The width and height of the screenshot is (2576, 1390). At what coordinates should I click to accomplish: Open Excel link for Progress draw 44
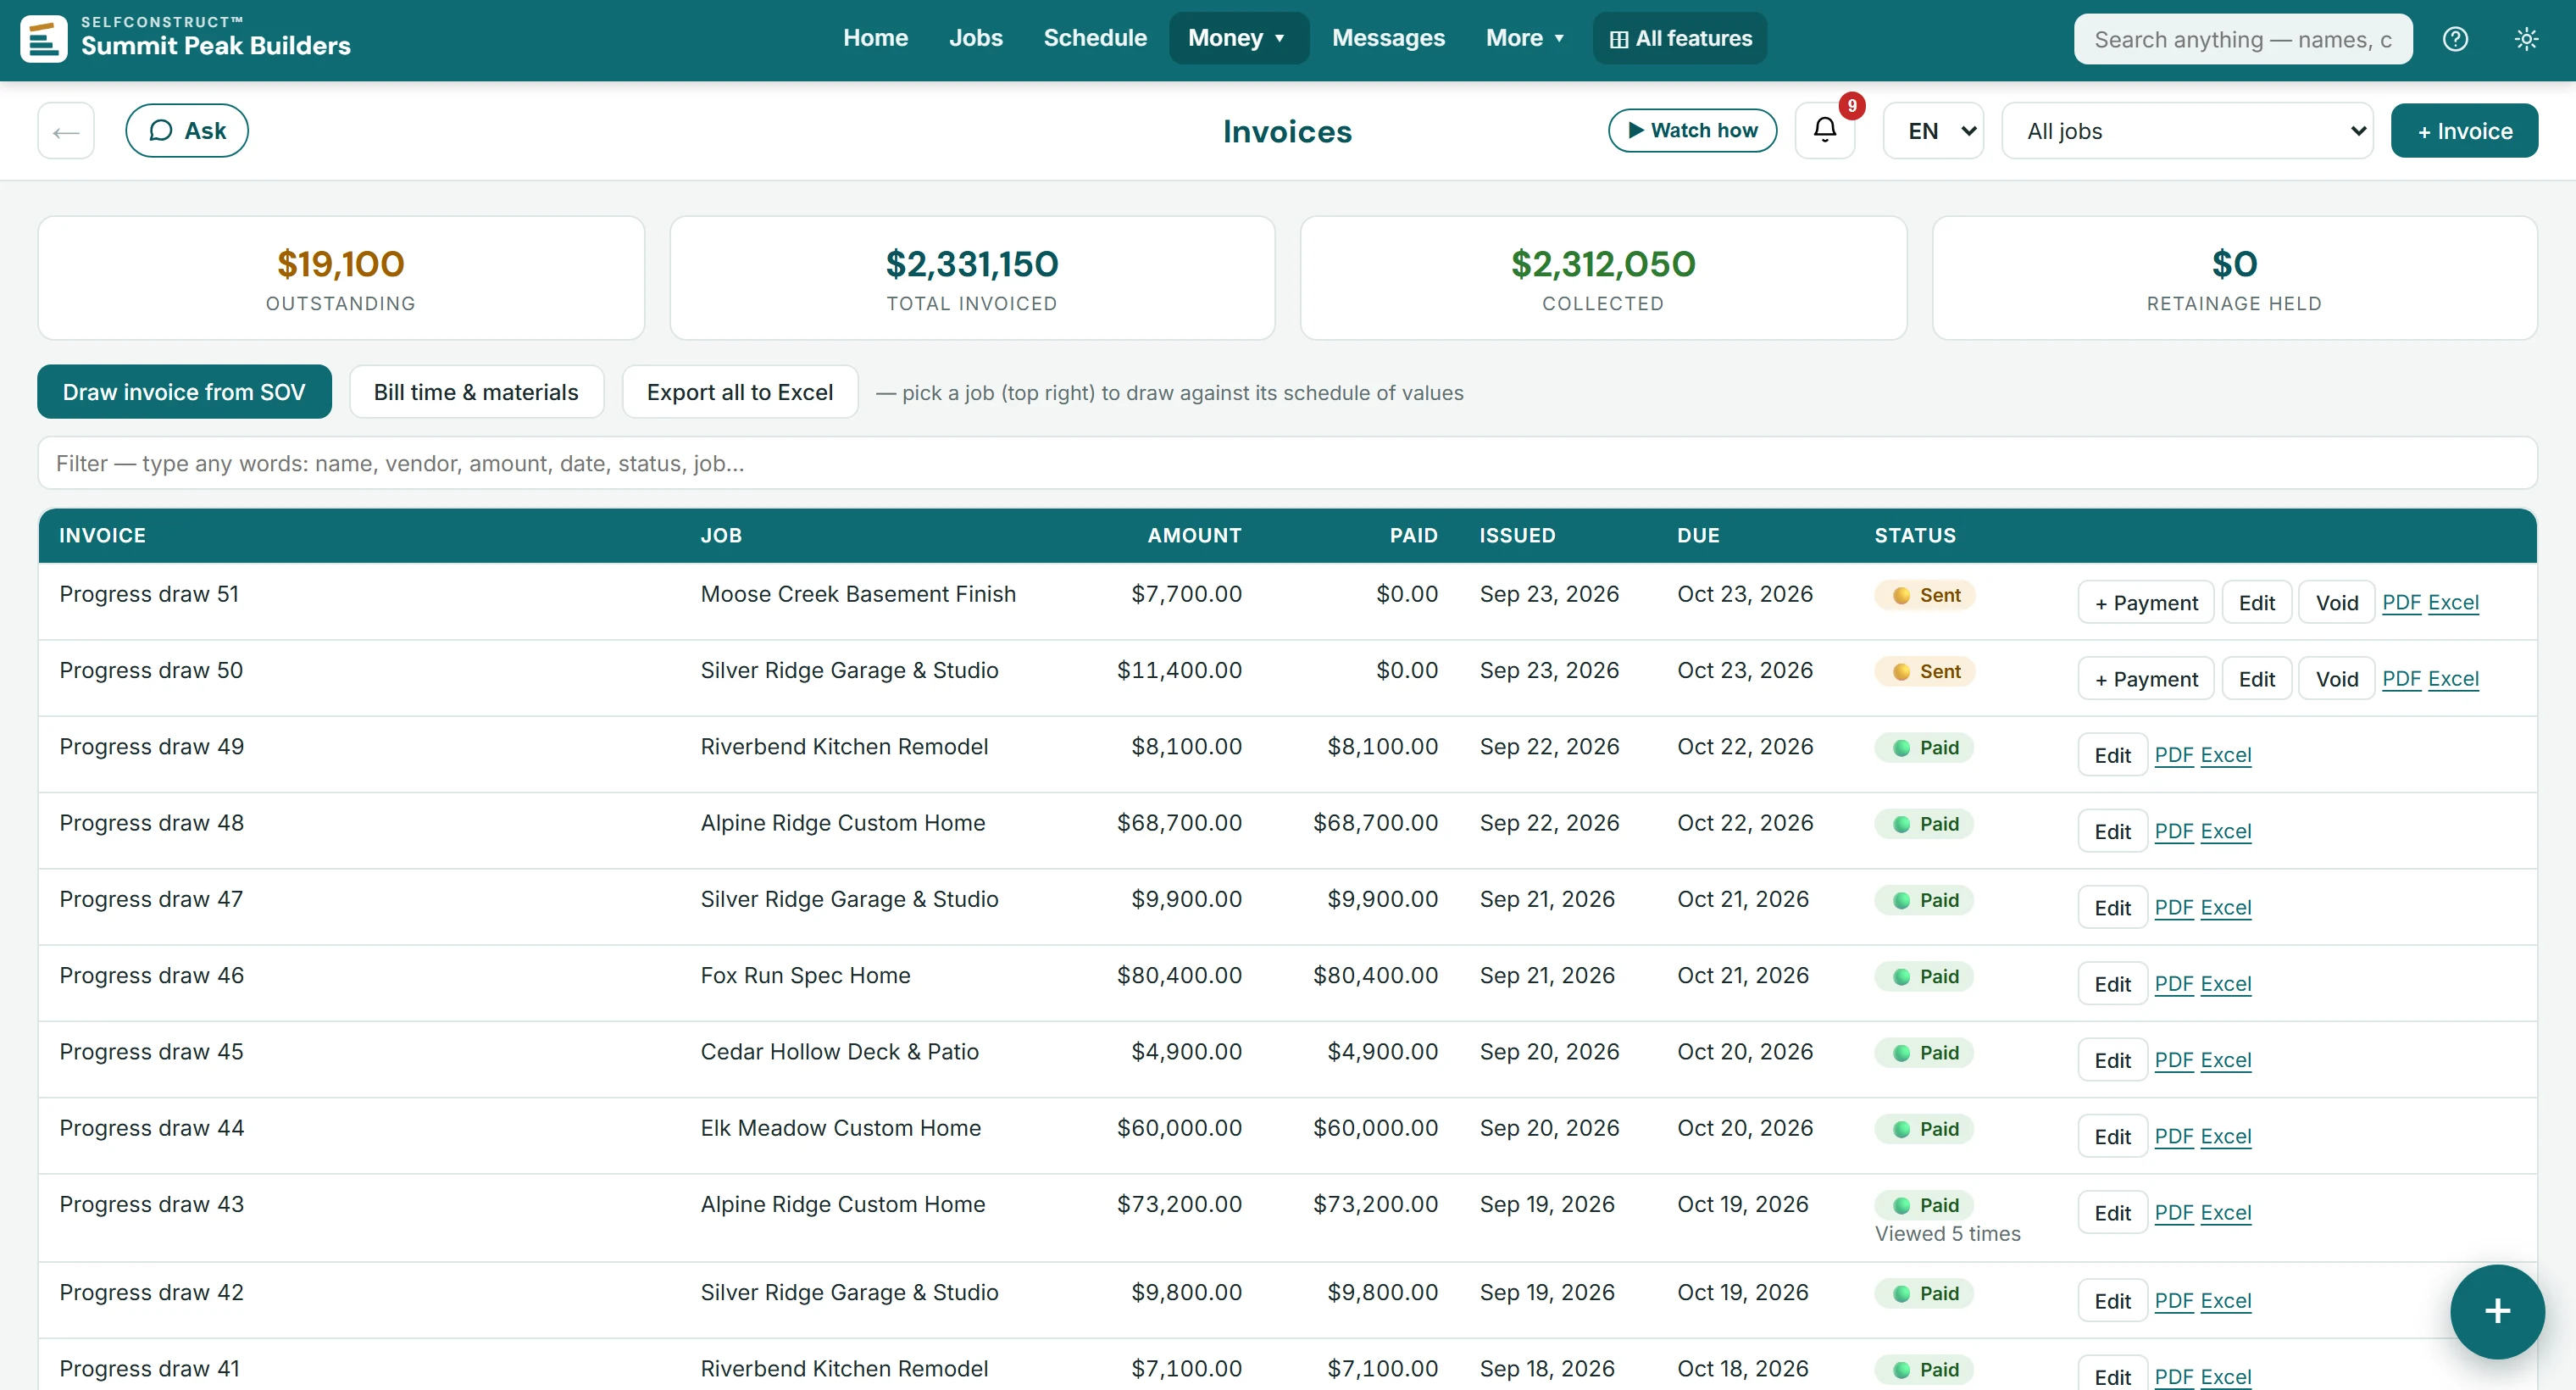(2225, 1136)
